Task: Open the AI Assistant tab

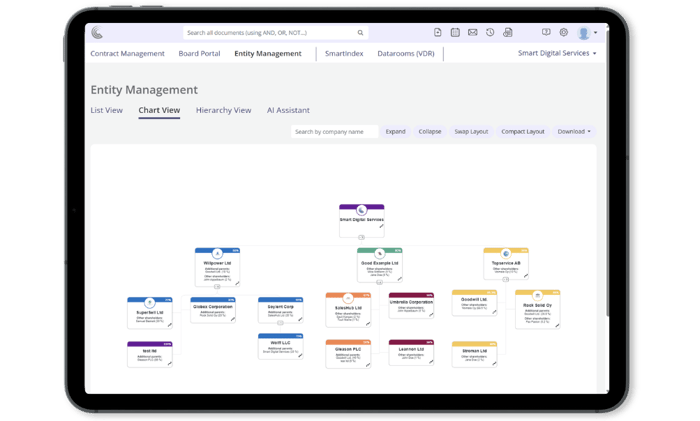Action: (x=288, y=110)
